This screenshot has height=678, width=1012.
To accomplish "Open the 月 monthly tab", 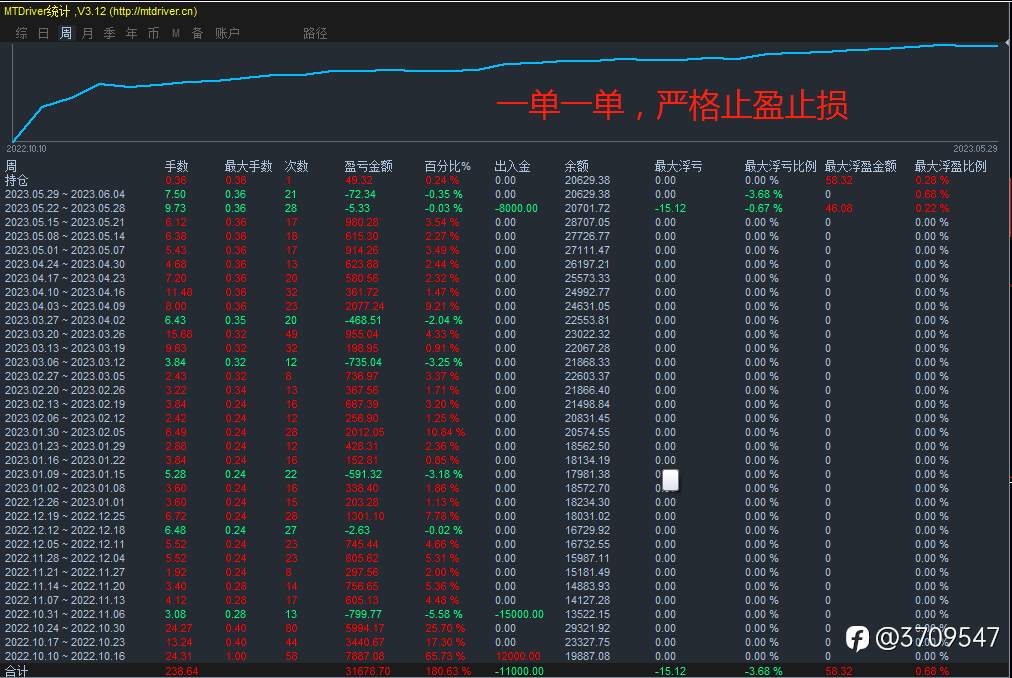I will point(88,33).
